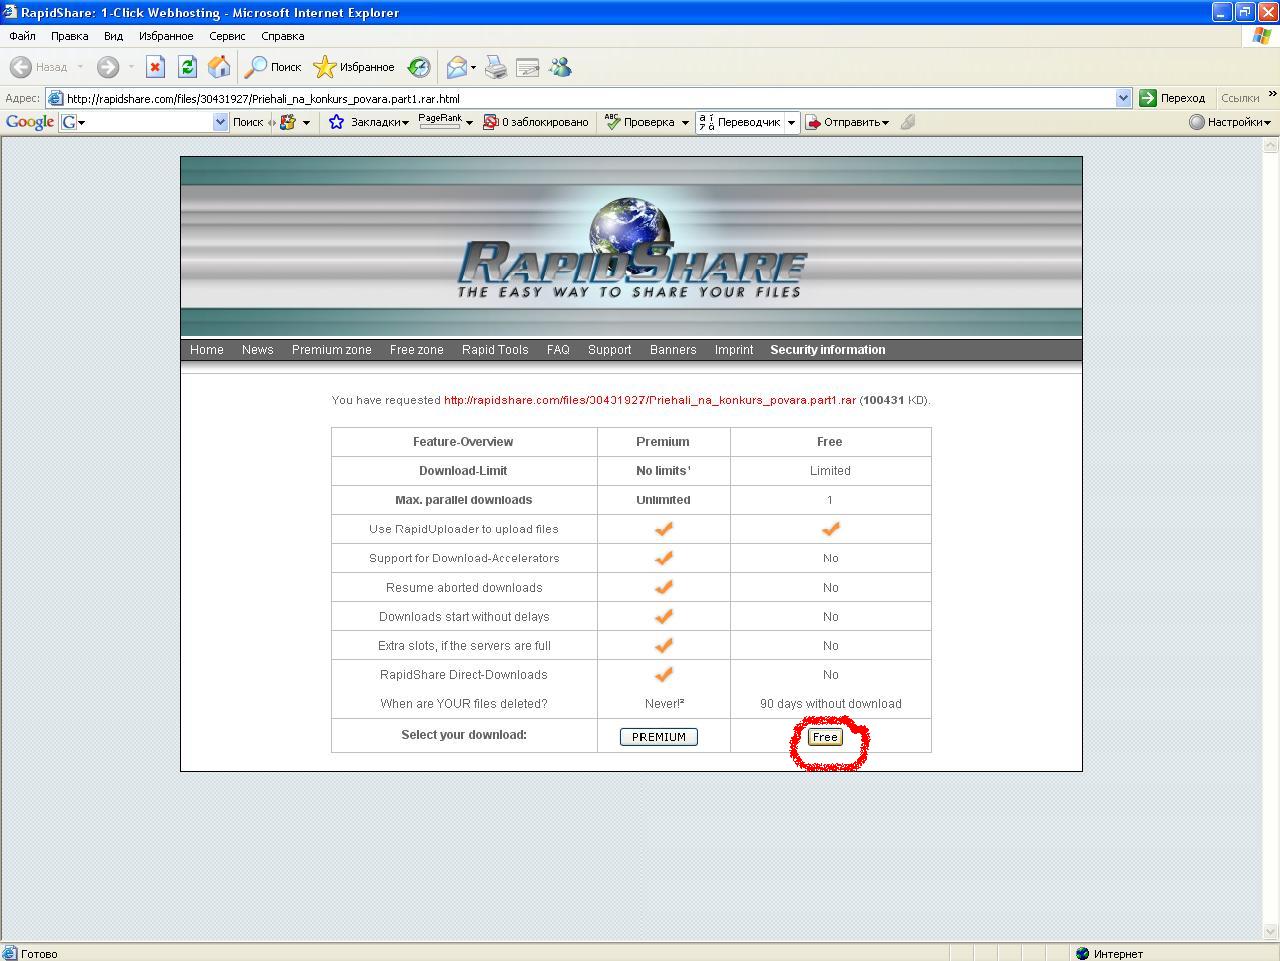Open the History clock icon
Screen dimensions: 1280x961
tap(419, 67)
